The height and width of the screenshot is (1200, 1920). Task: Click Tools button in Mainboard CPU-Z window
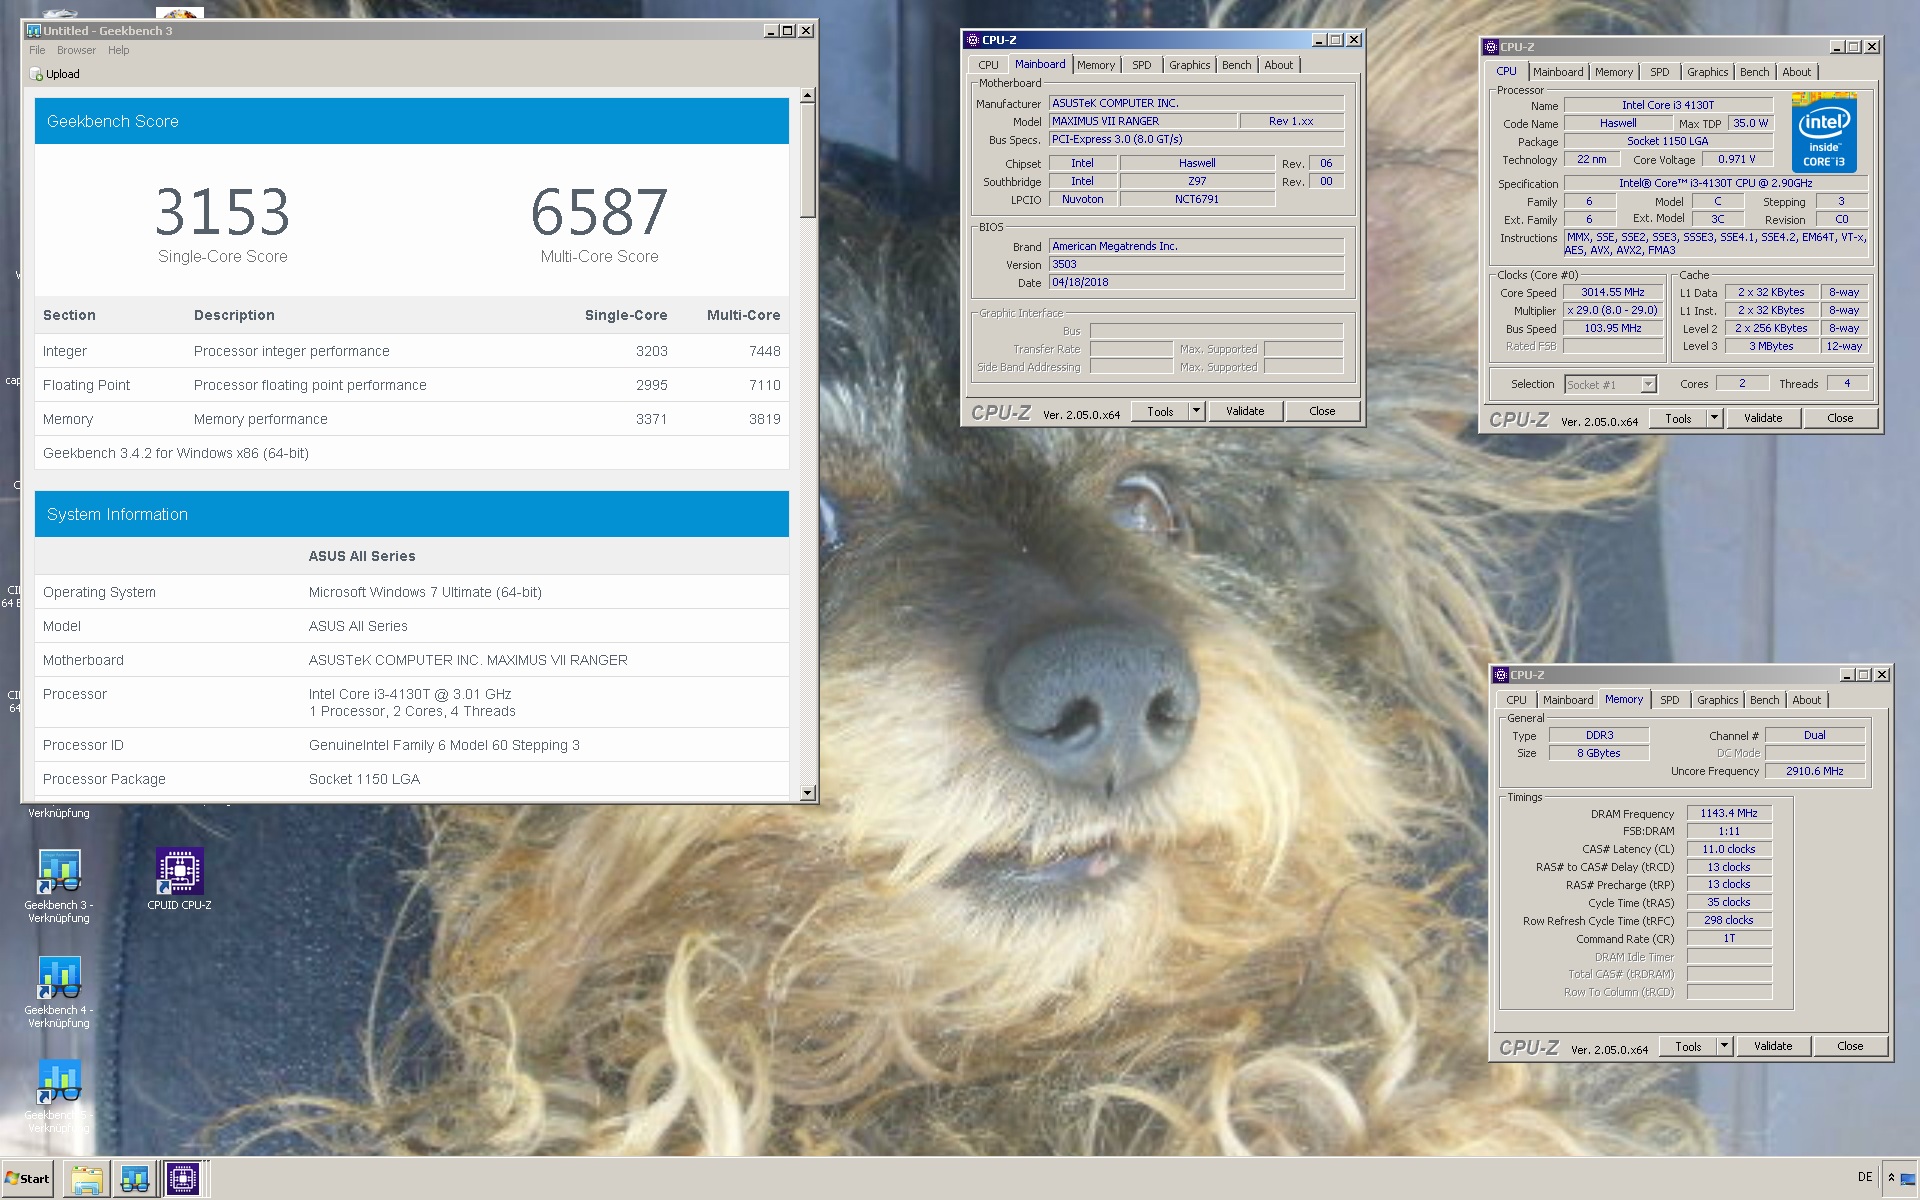click(x=1160, y=411)
